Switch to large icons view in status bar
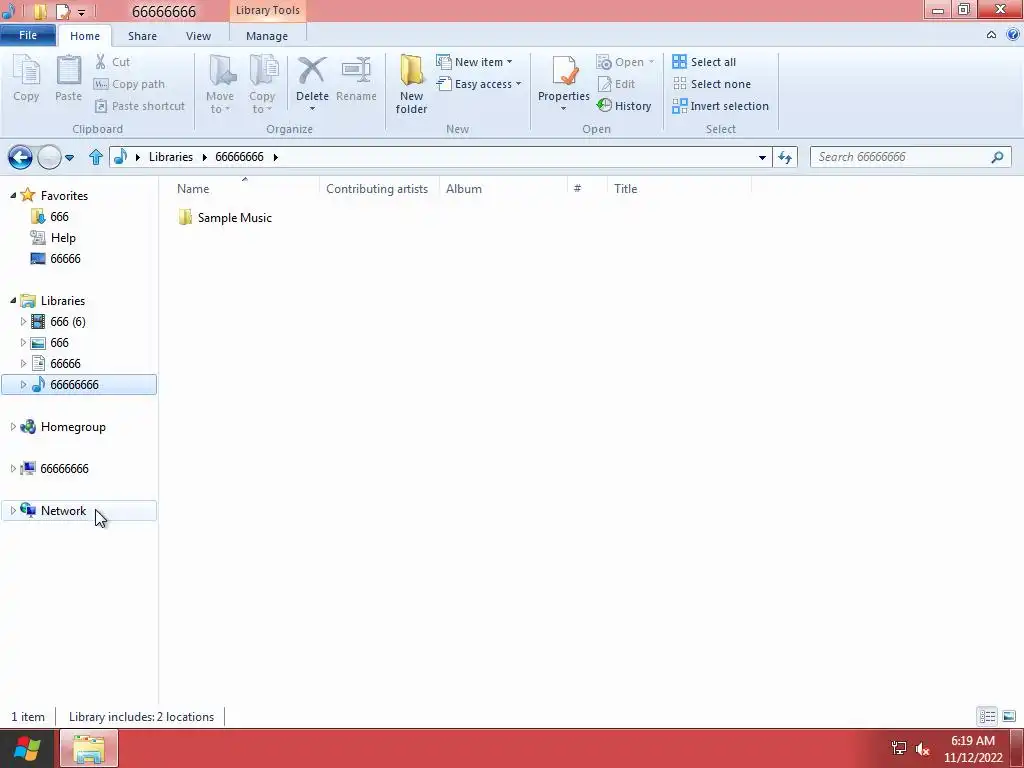This screenshot has width=1024, height=768. click(1008, 716)
